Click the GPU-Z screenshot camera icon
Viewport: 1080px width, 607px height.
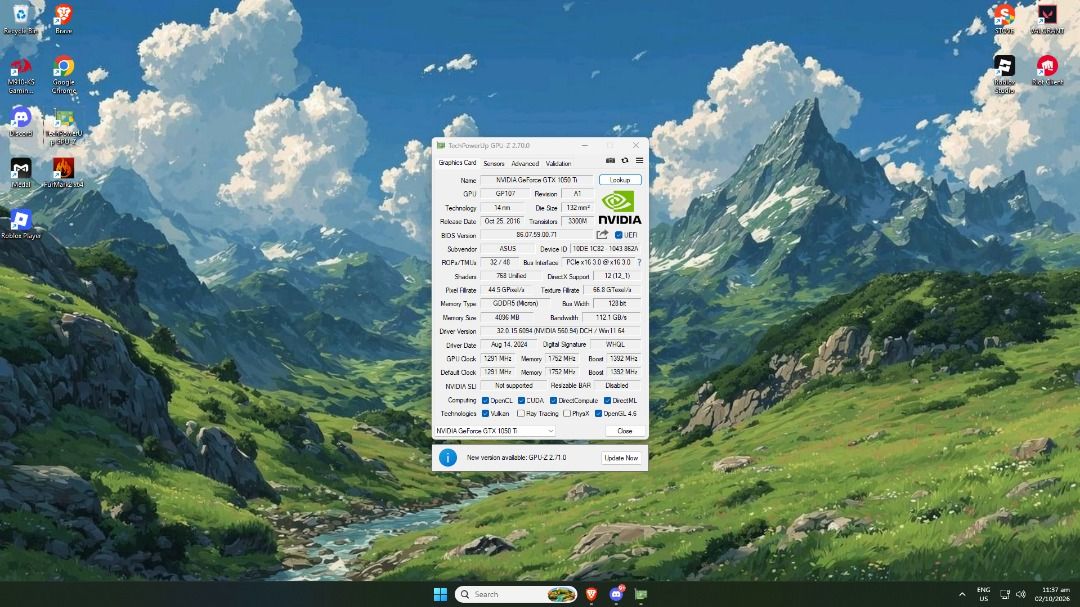point(610,161)
